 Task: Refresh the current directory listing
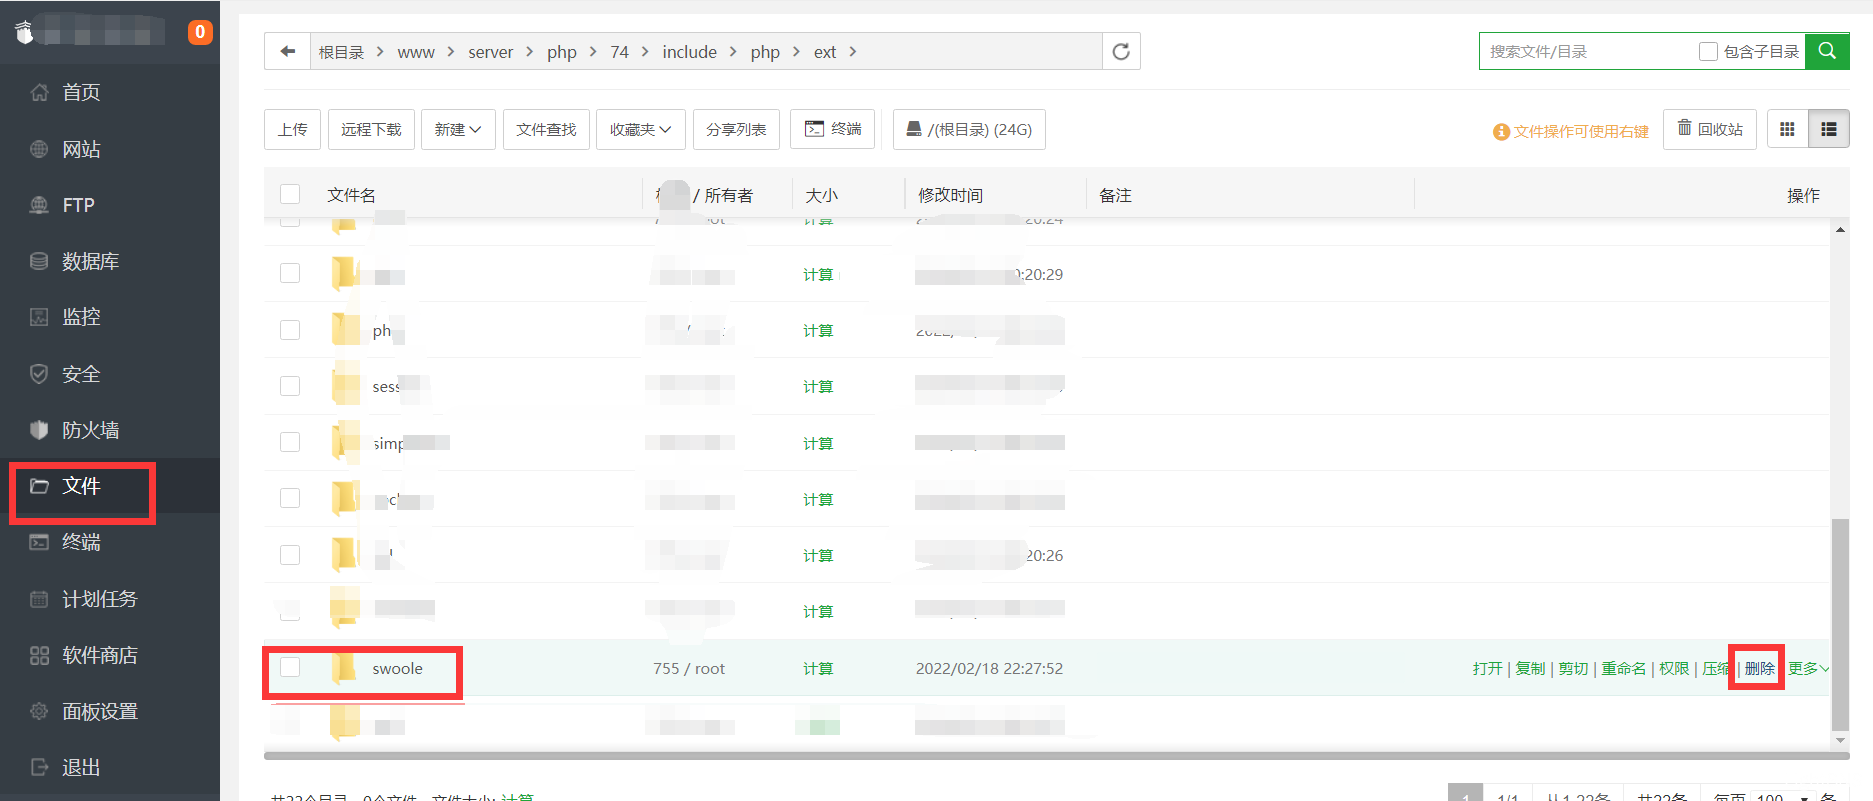point(1121,51)
